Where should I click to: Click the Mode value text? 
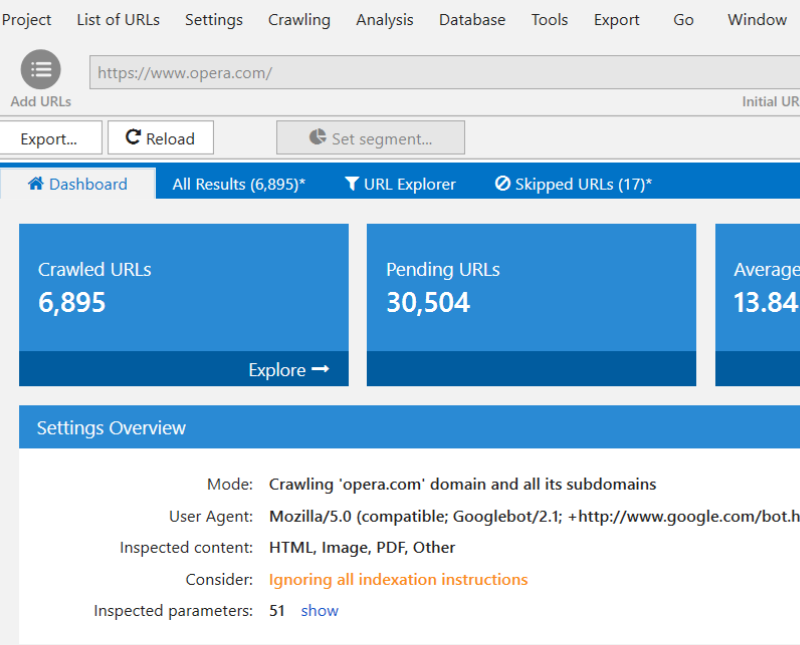(462, 484)
